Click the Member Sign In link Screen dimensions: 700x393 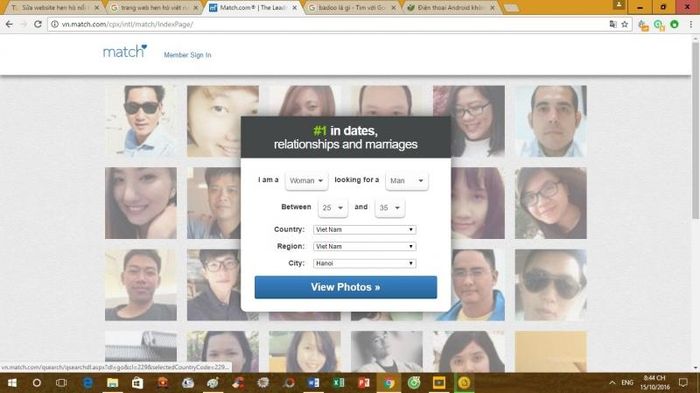pyautogui.click(x=188, y=55)
